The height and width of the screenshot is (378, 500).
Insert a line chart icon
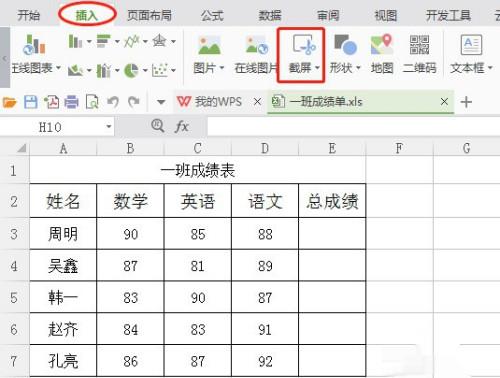coord(131,41)
